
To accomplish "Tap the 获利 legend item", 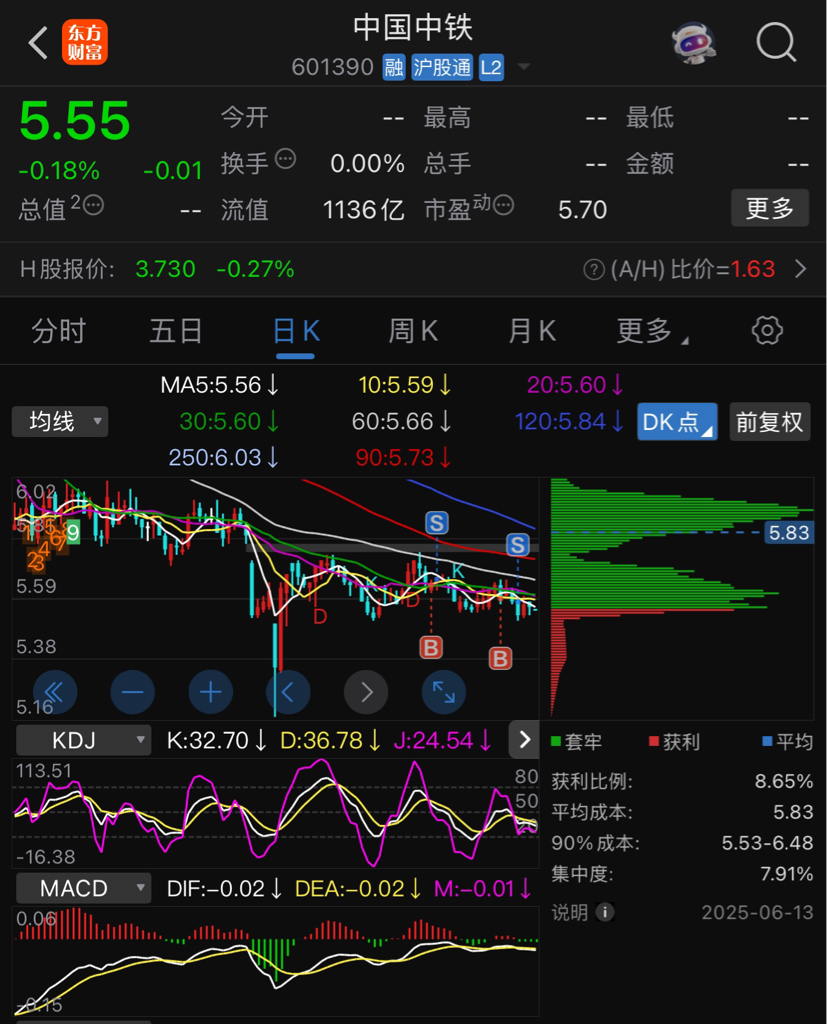I will 674,741.
